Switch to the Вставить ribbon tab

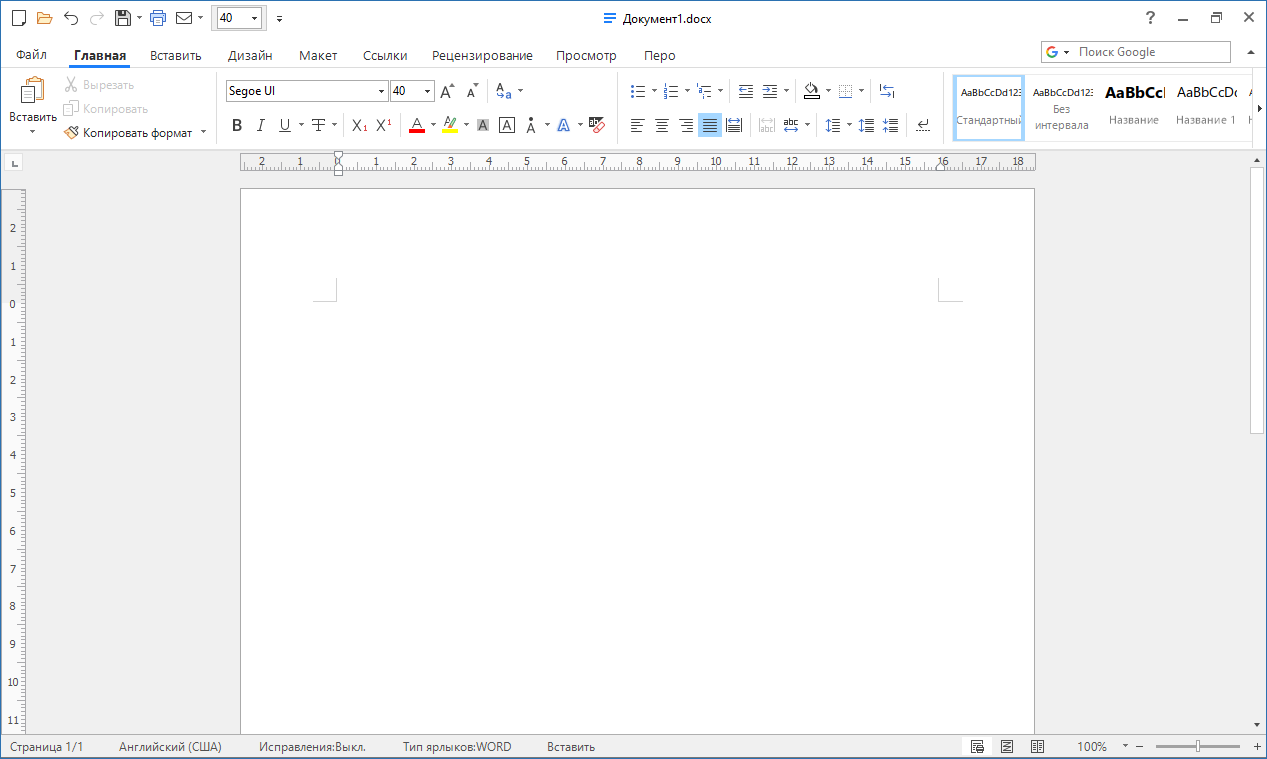[176, 56]
